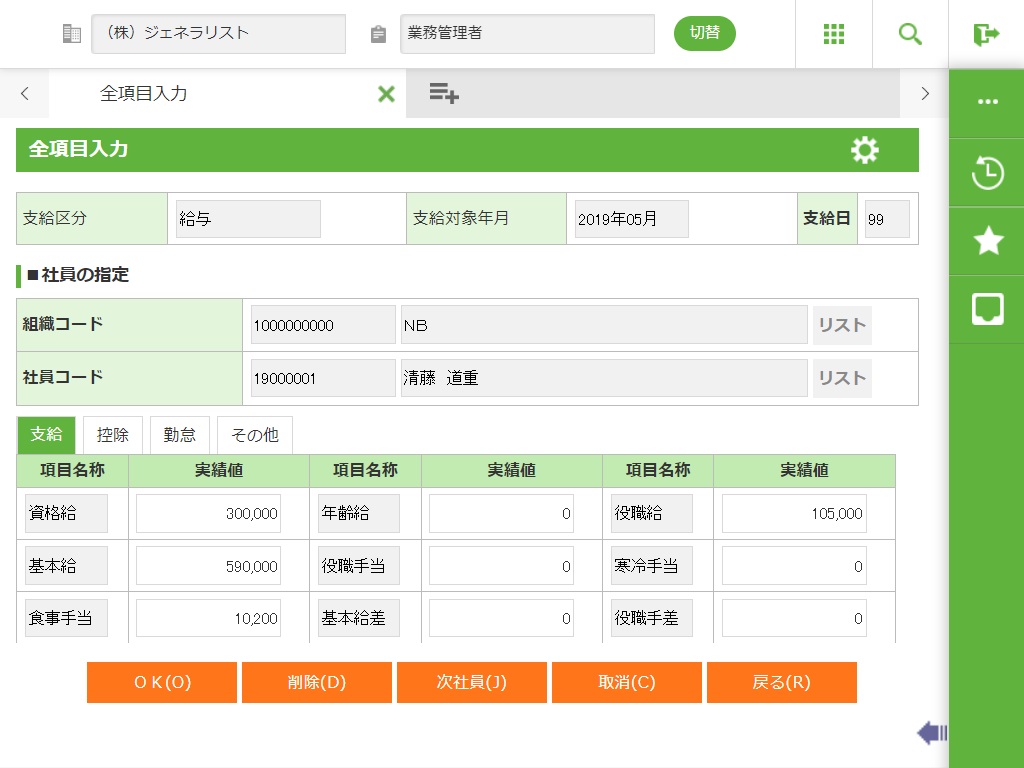Click the 切替 switch button
This screenshot has height=768, width=1024.
[704, 33]
